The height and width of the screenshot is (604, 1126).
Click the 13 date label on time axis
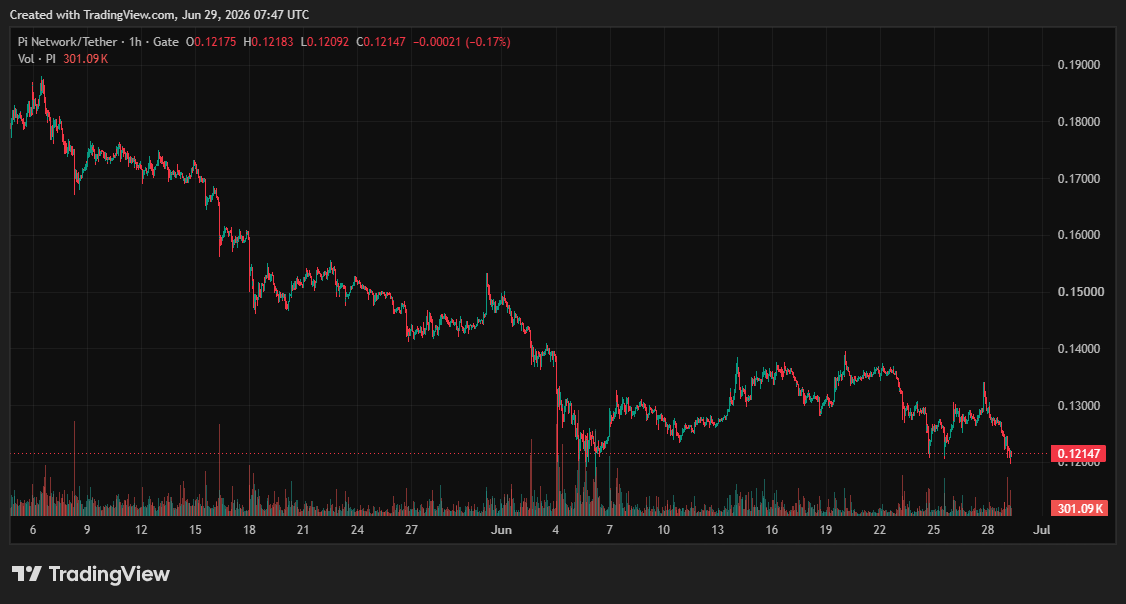click(717, 529)
